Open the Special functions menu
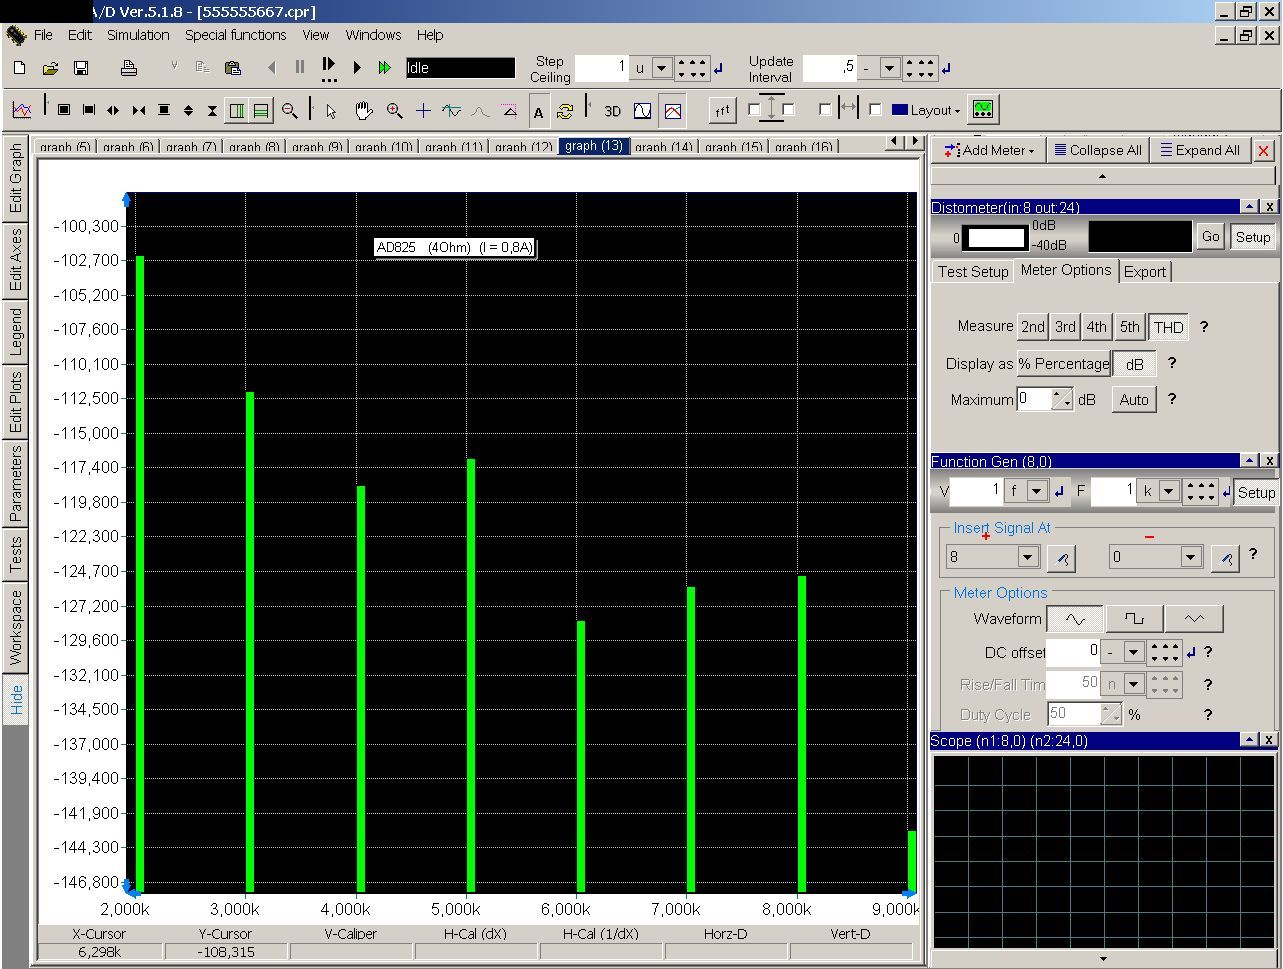1283x969 pixels. coord(235,35)
